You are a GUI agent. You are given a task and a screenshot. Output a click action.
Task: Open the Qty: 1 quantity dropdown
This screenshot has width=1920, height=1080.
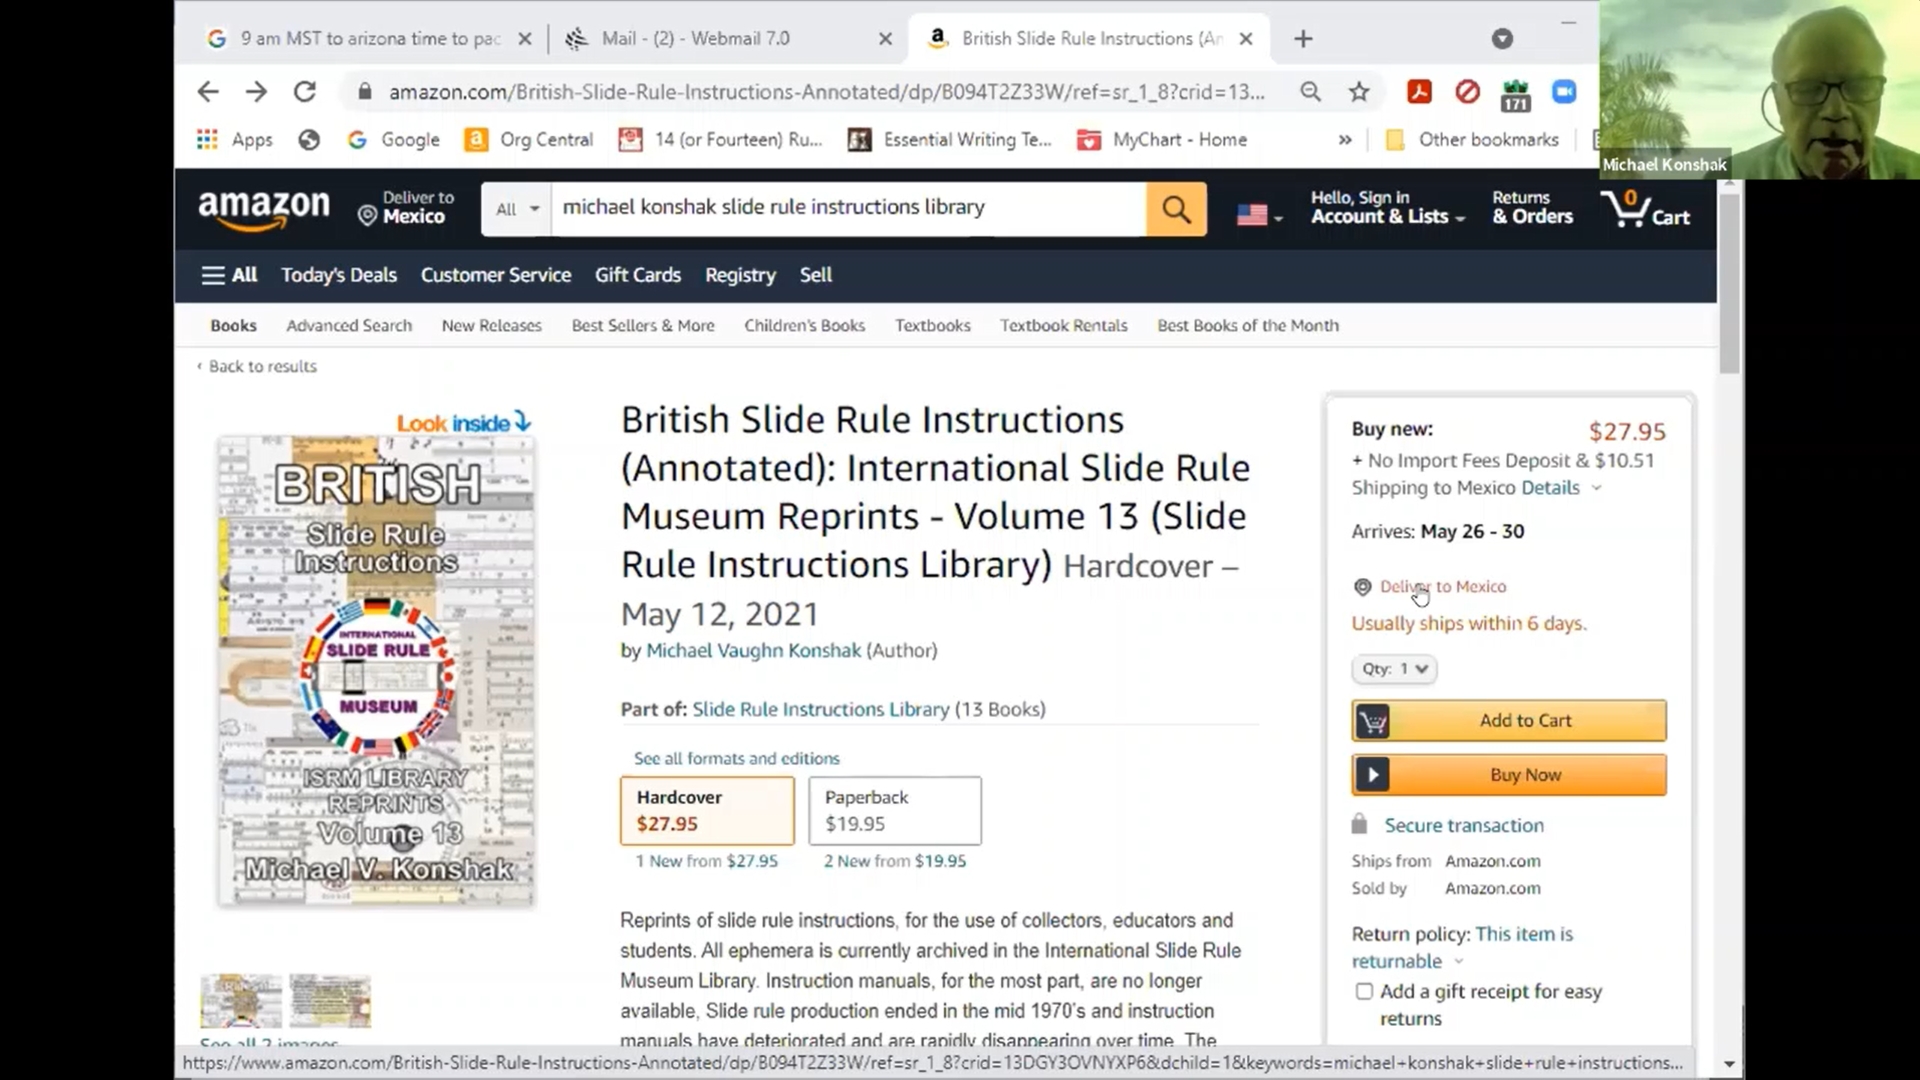point(1394,669)
